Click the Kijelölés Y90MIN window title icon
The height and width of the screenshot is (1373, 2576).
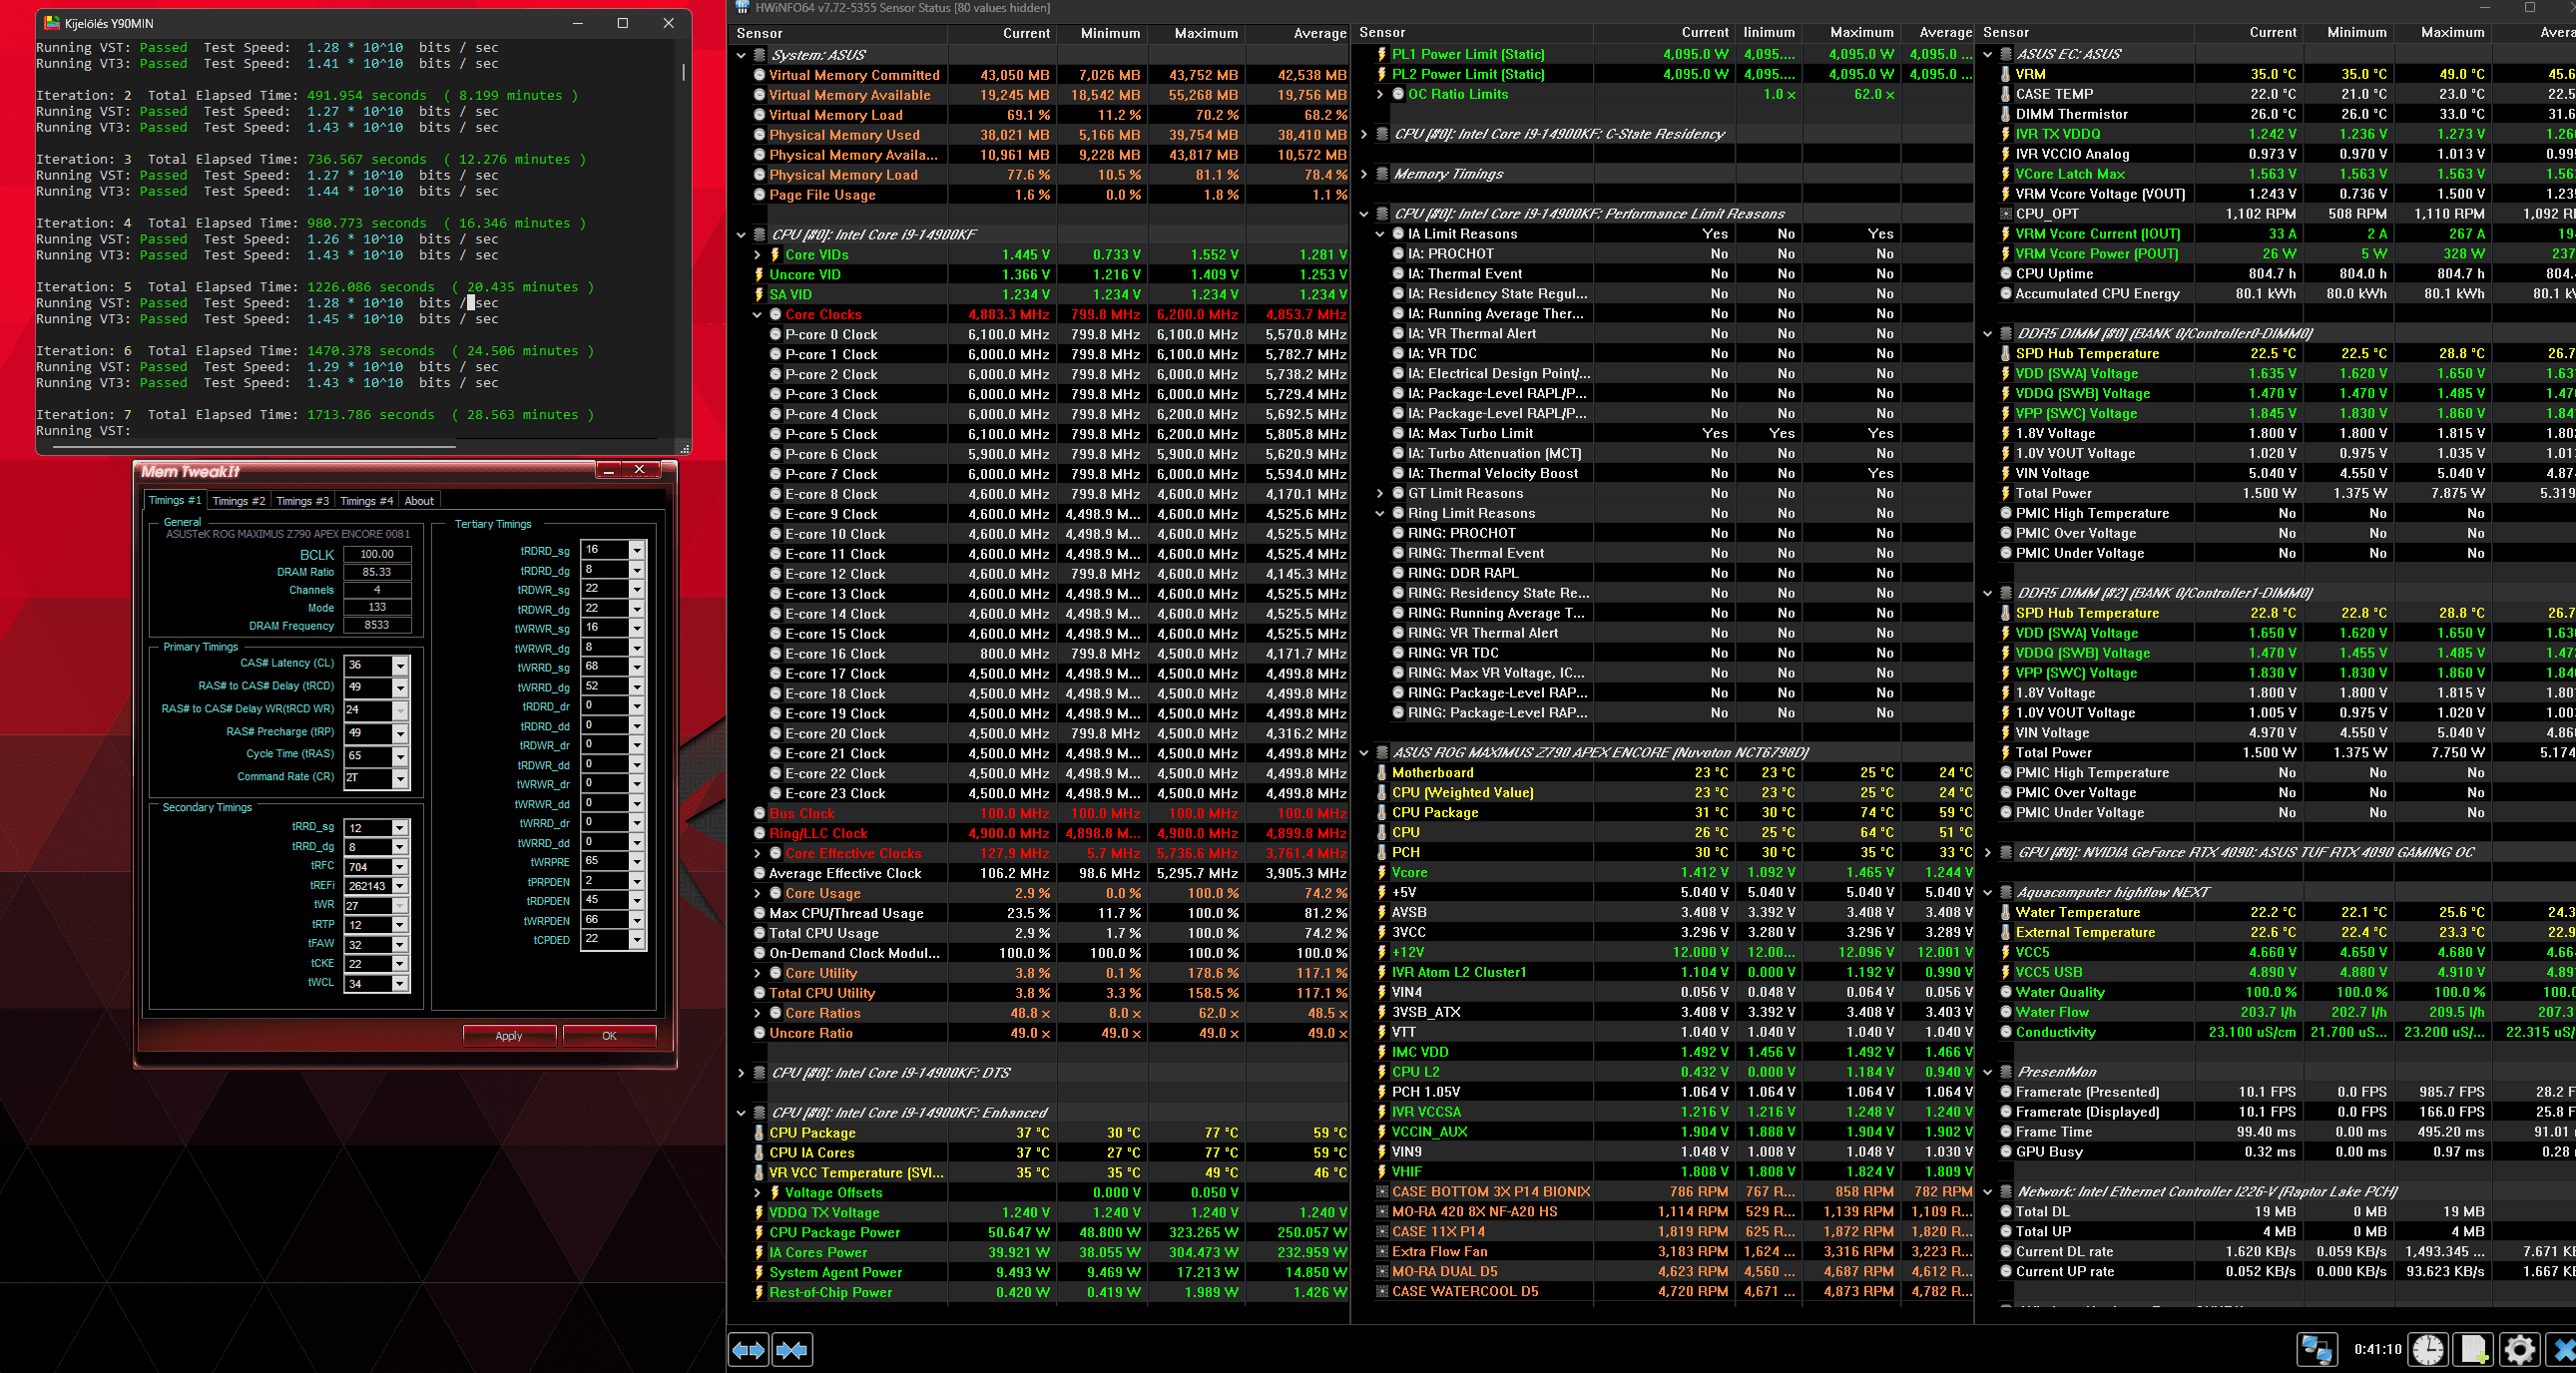tap(52, 23)
